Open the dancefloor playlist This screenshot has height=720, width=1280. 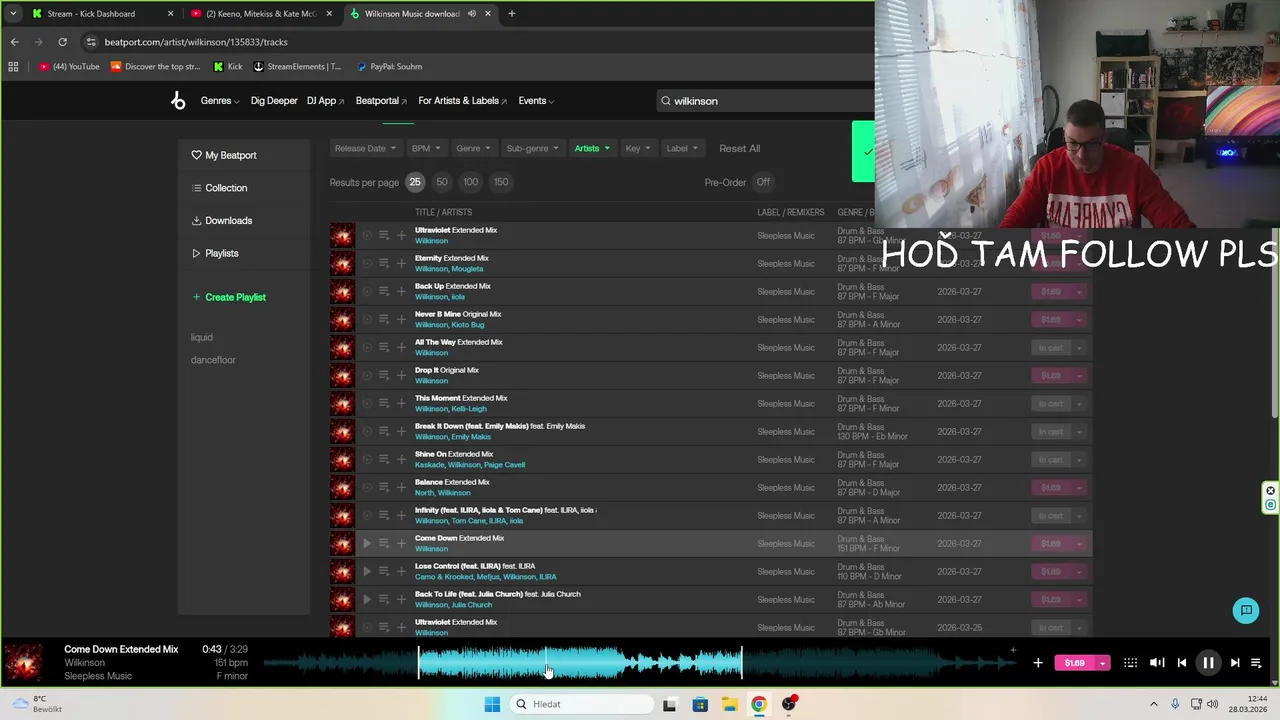[x=213, y=360]
